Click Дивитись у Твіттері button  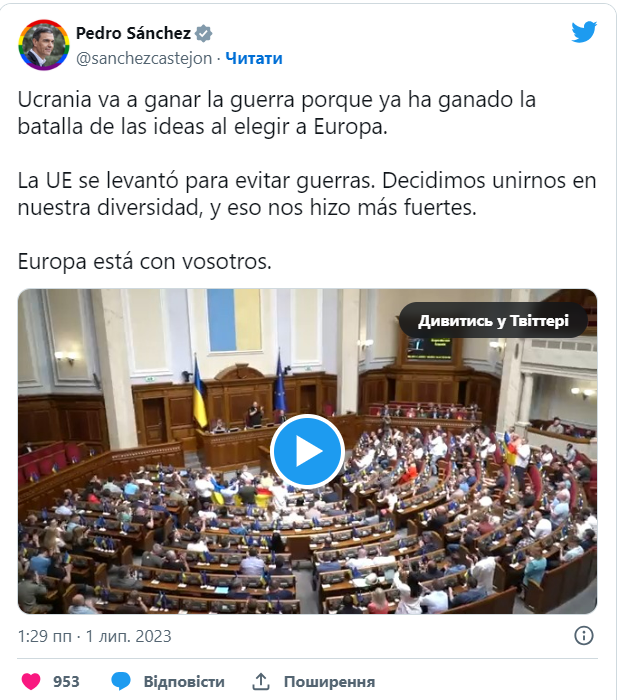(493, 321)
